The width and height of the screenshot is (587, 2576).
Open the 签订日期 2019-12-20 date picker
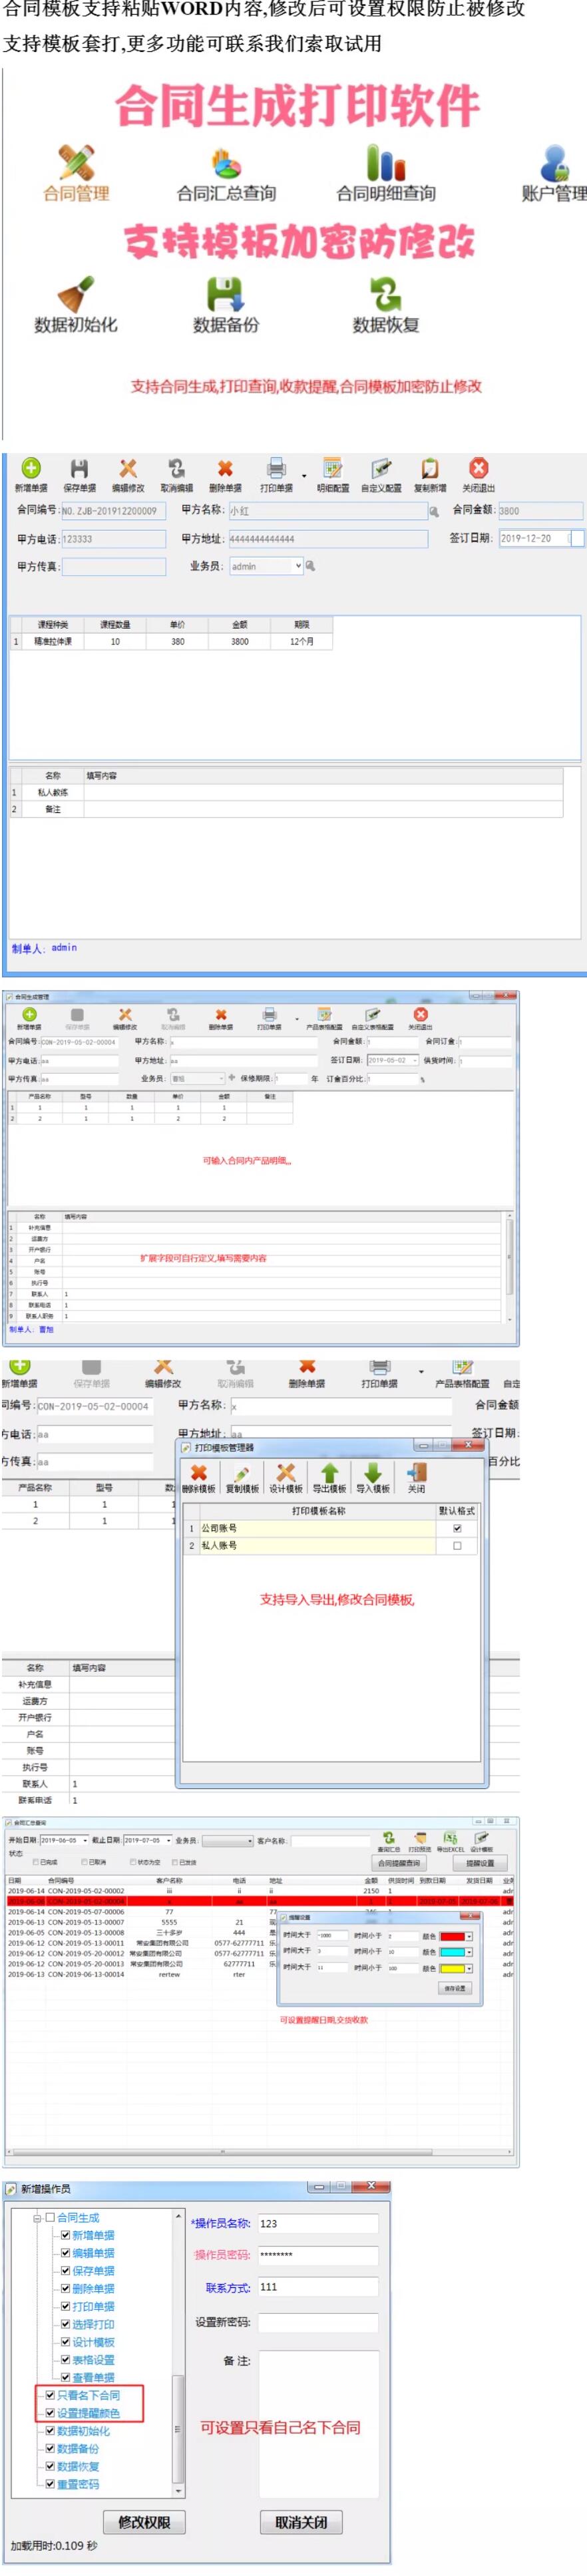click(x=576, y=538)
